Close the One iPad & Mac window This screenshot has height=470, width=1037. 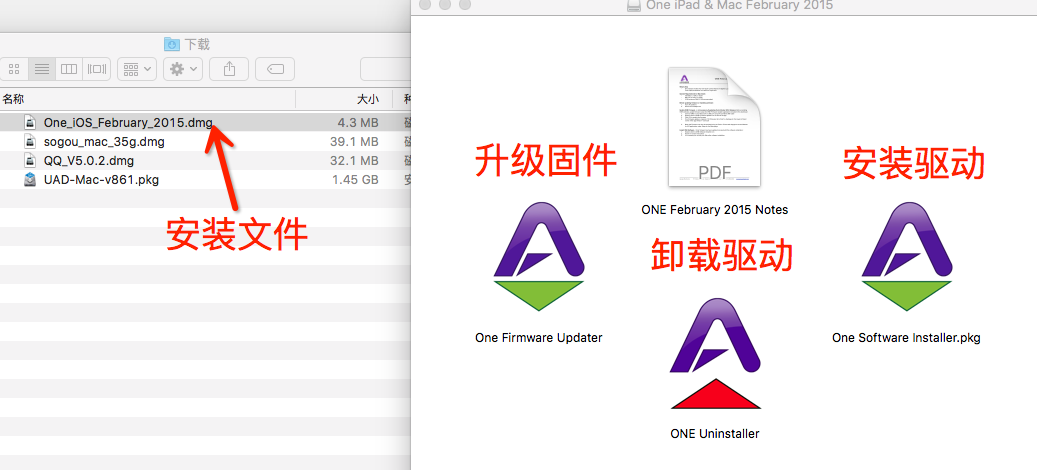425,4
